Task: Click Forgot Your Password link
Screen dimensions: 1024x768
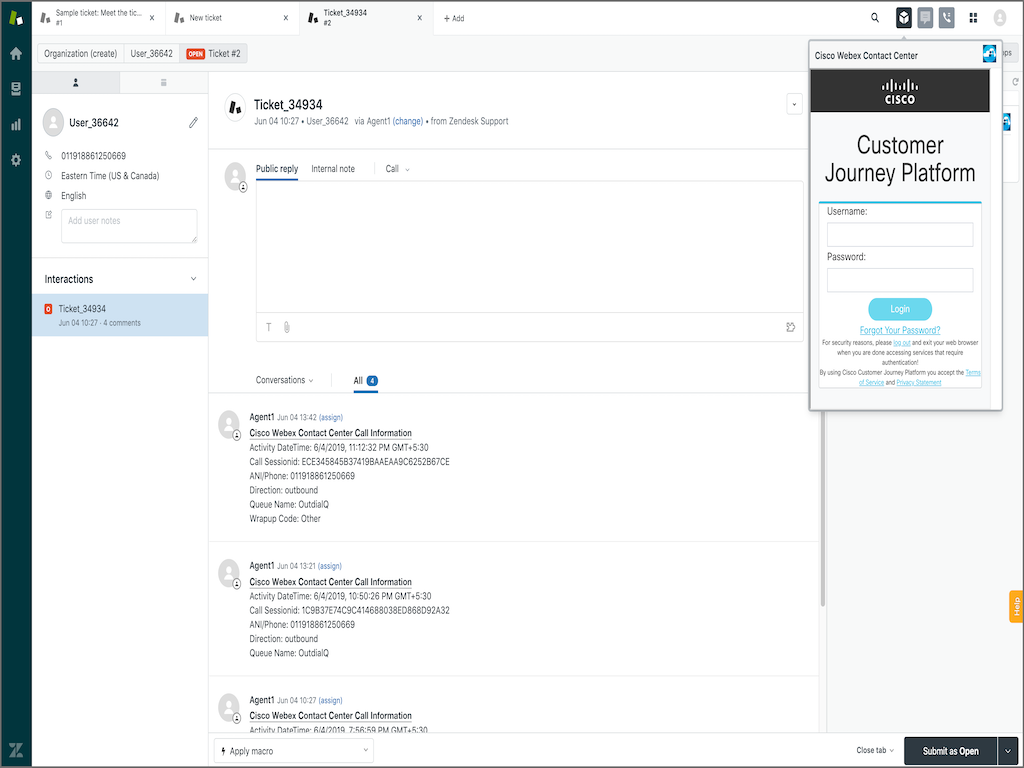Action: coord(900,330)
